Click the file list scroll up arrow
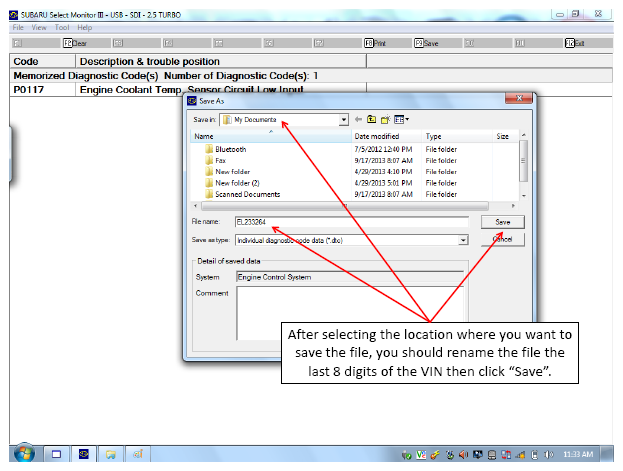 pyautogui.click(x=524, y=135)
